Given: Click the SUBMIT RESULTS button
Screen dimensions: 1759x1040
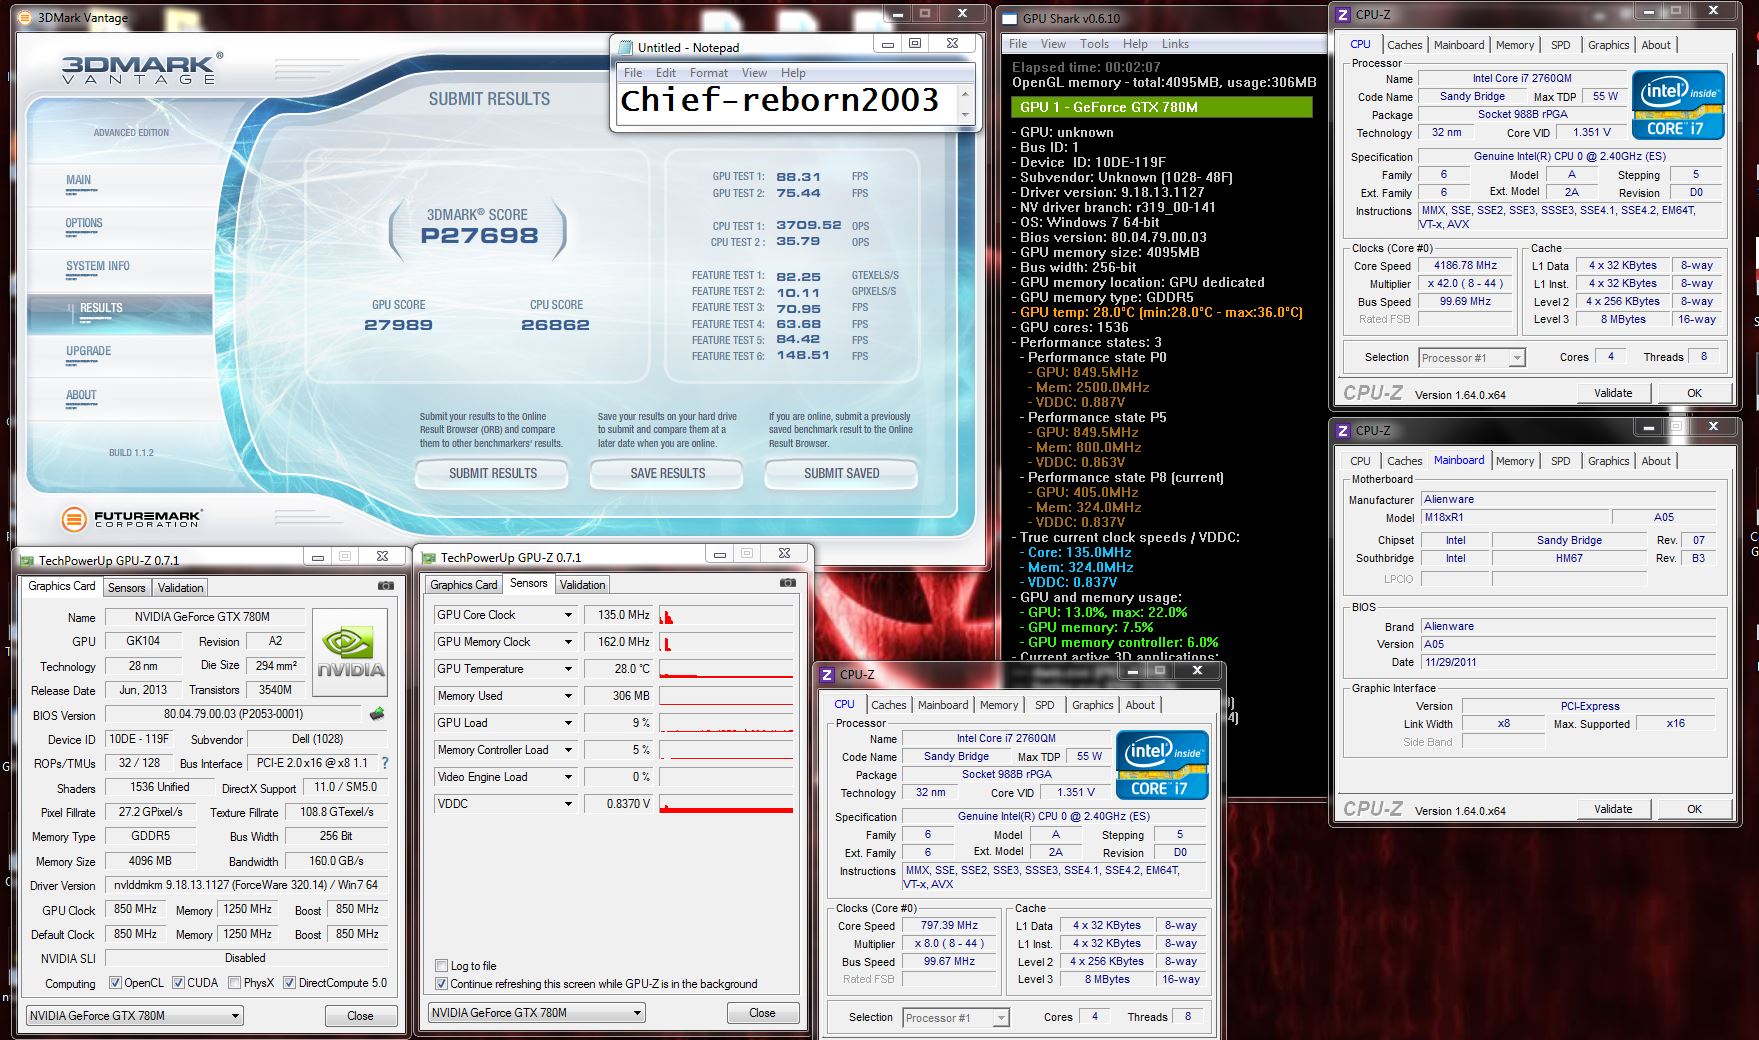Looking at the screenshot, I should coord(492,474).
